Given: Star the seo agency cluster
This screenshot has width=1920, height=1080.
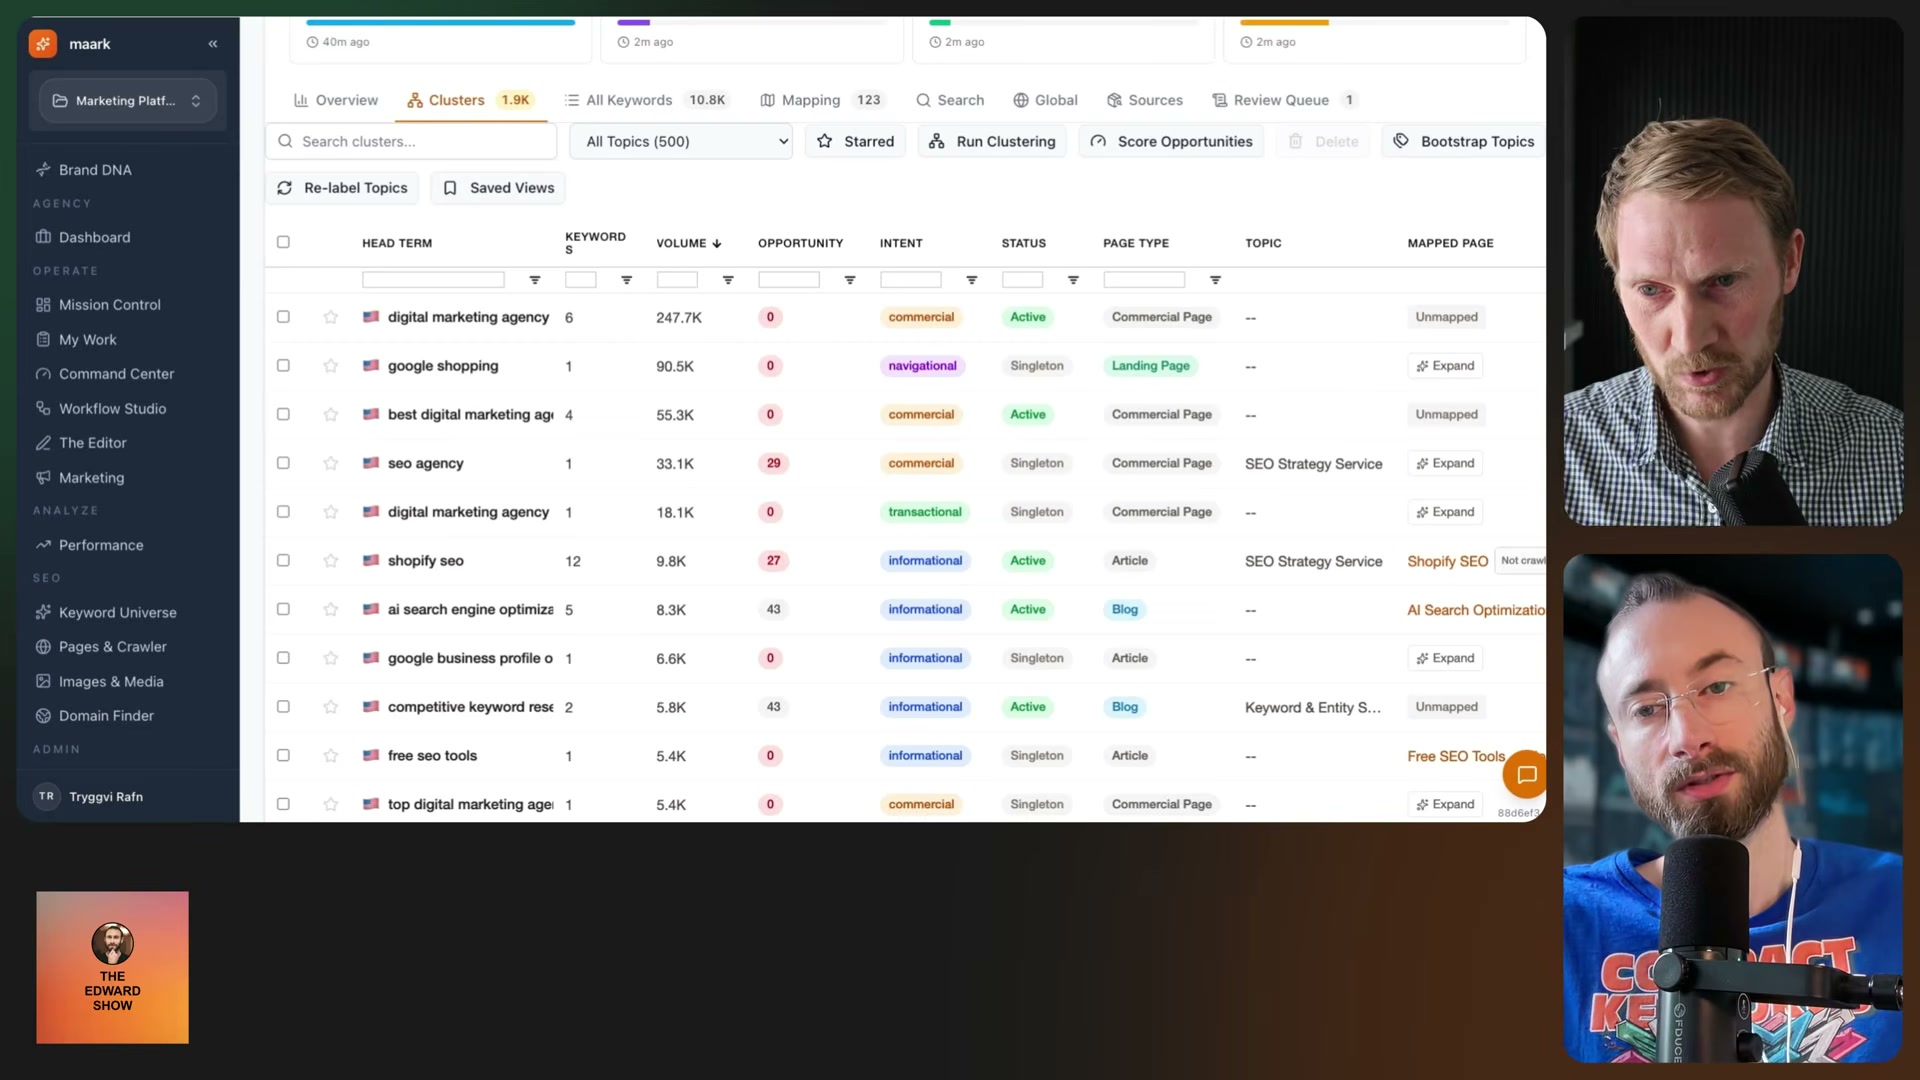Looking at the screenshot, I should click(331, 463).
